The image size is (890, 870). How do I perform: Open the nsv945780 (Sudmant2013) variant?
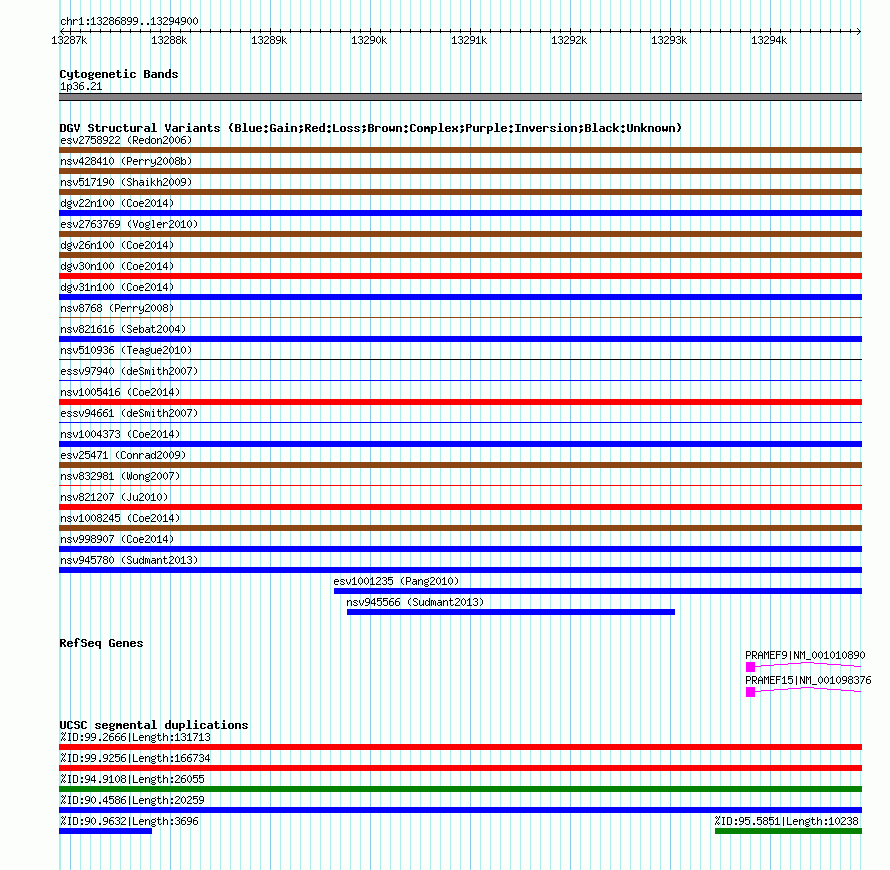pos(460,570)
